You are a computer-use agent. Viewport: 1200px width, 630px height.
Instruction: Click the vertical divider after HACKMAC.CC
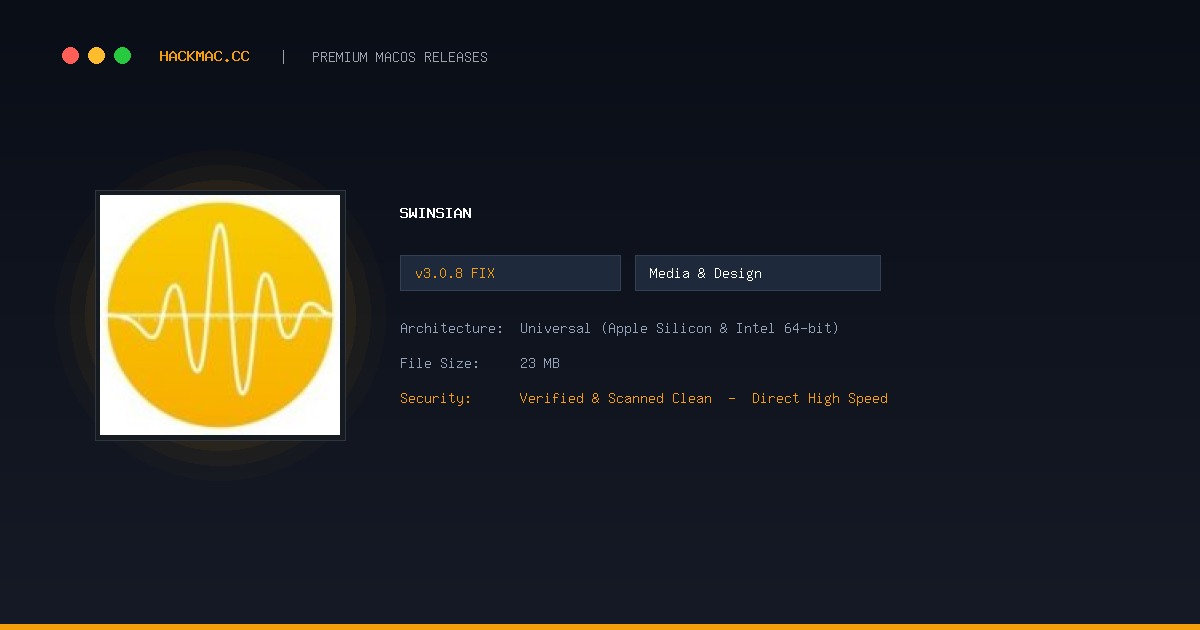pos(283,57)
